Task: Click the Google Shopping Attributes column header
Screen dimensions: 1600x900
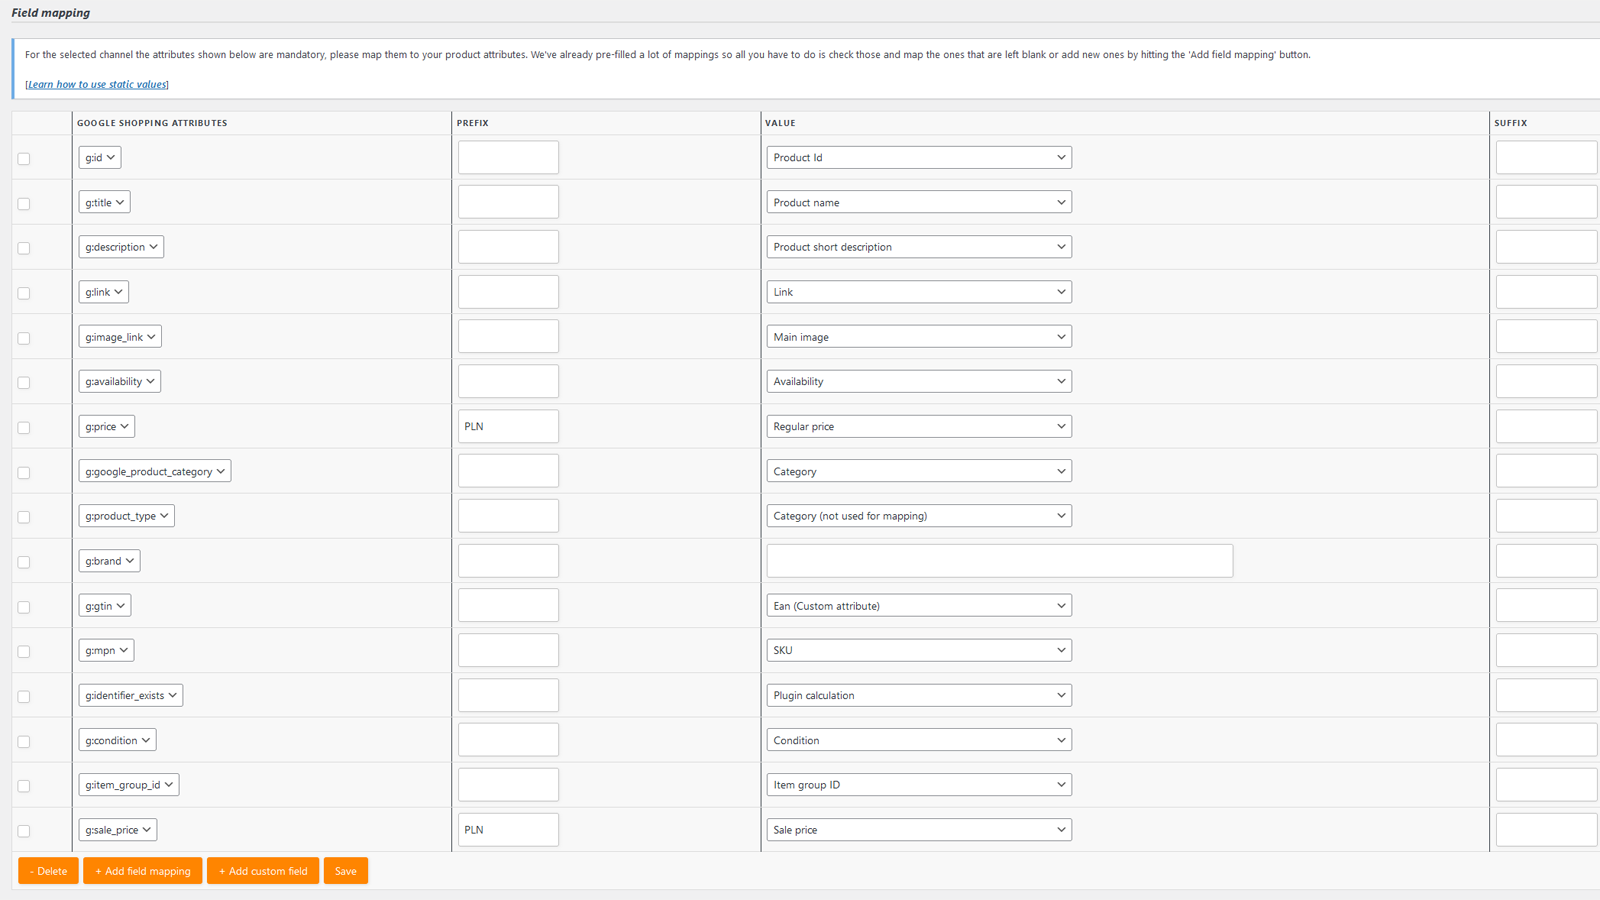Action: 152,123
